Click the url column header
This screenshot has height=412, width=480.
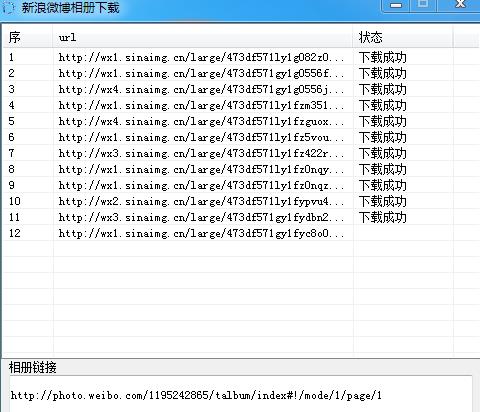(203, 37)
